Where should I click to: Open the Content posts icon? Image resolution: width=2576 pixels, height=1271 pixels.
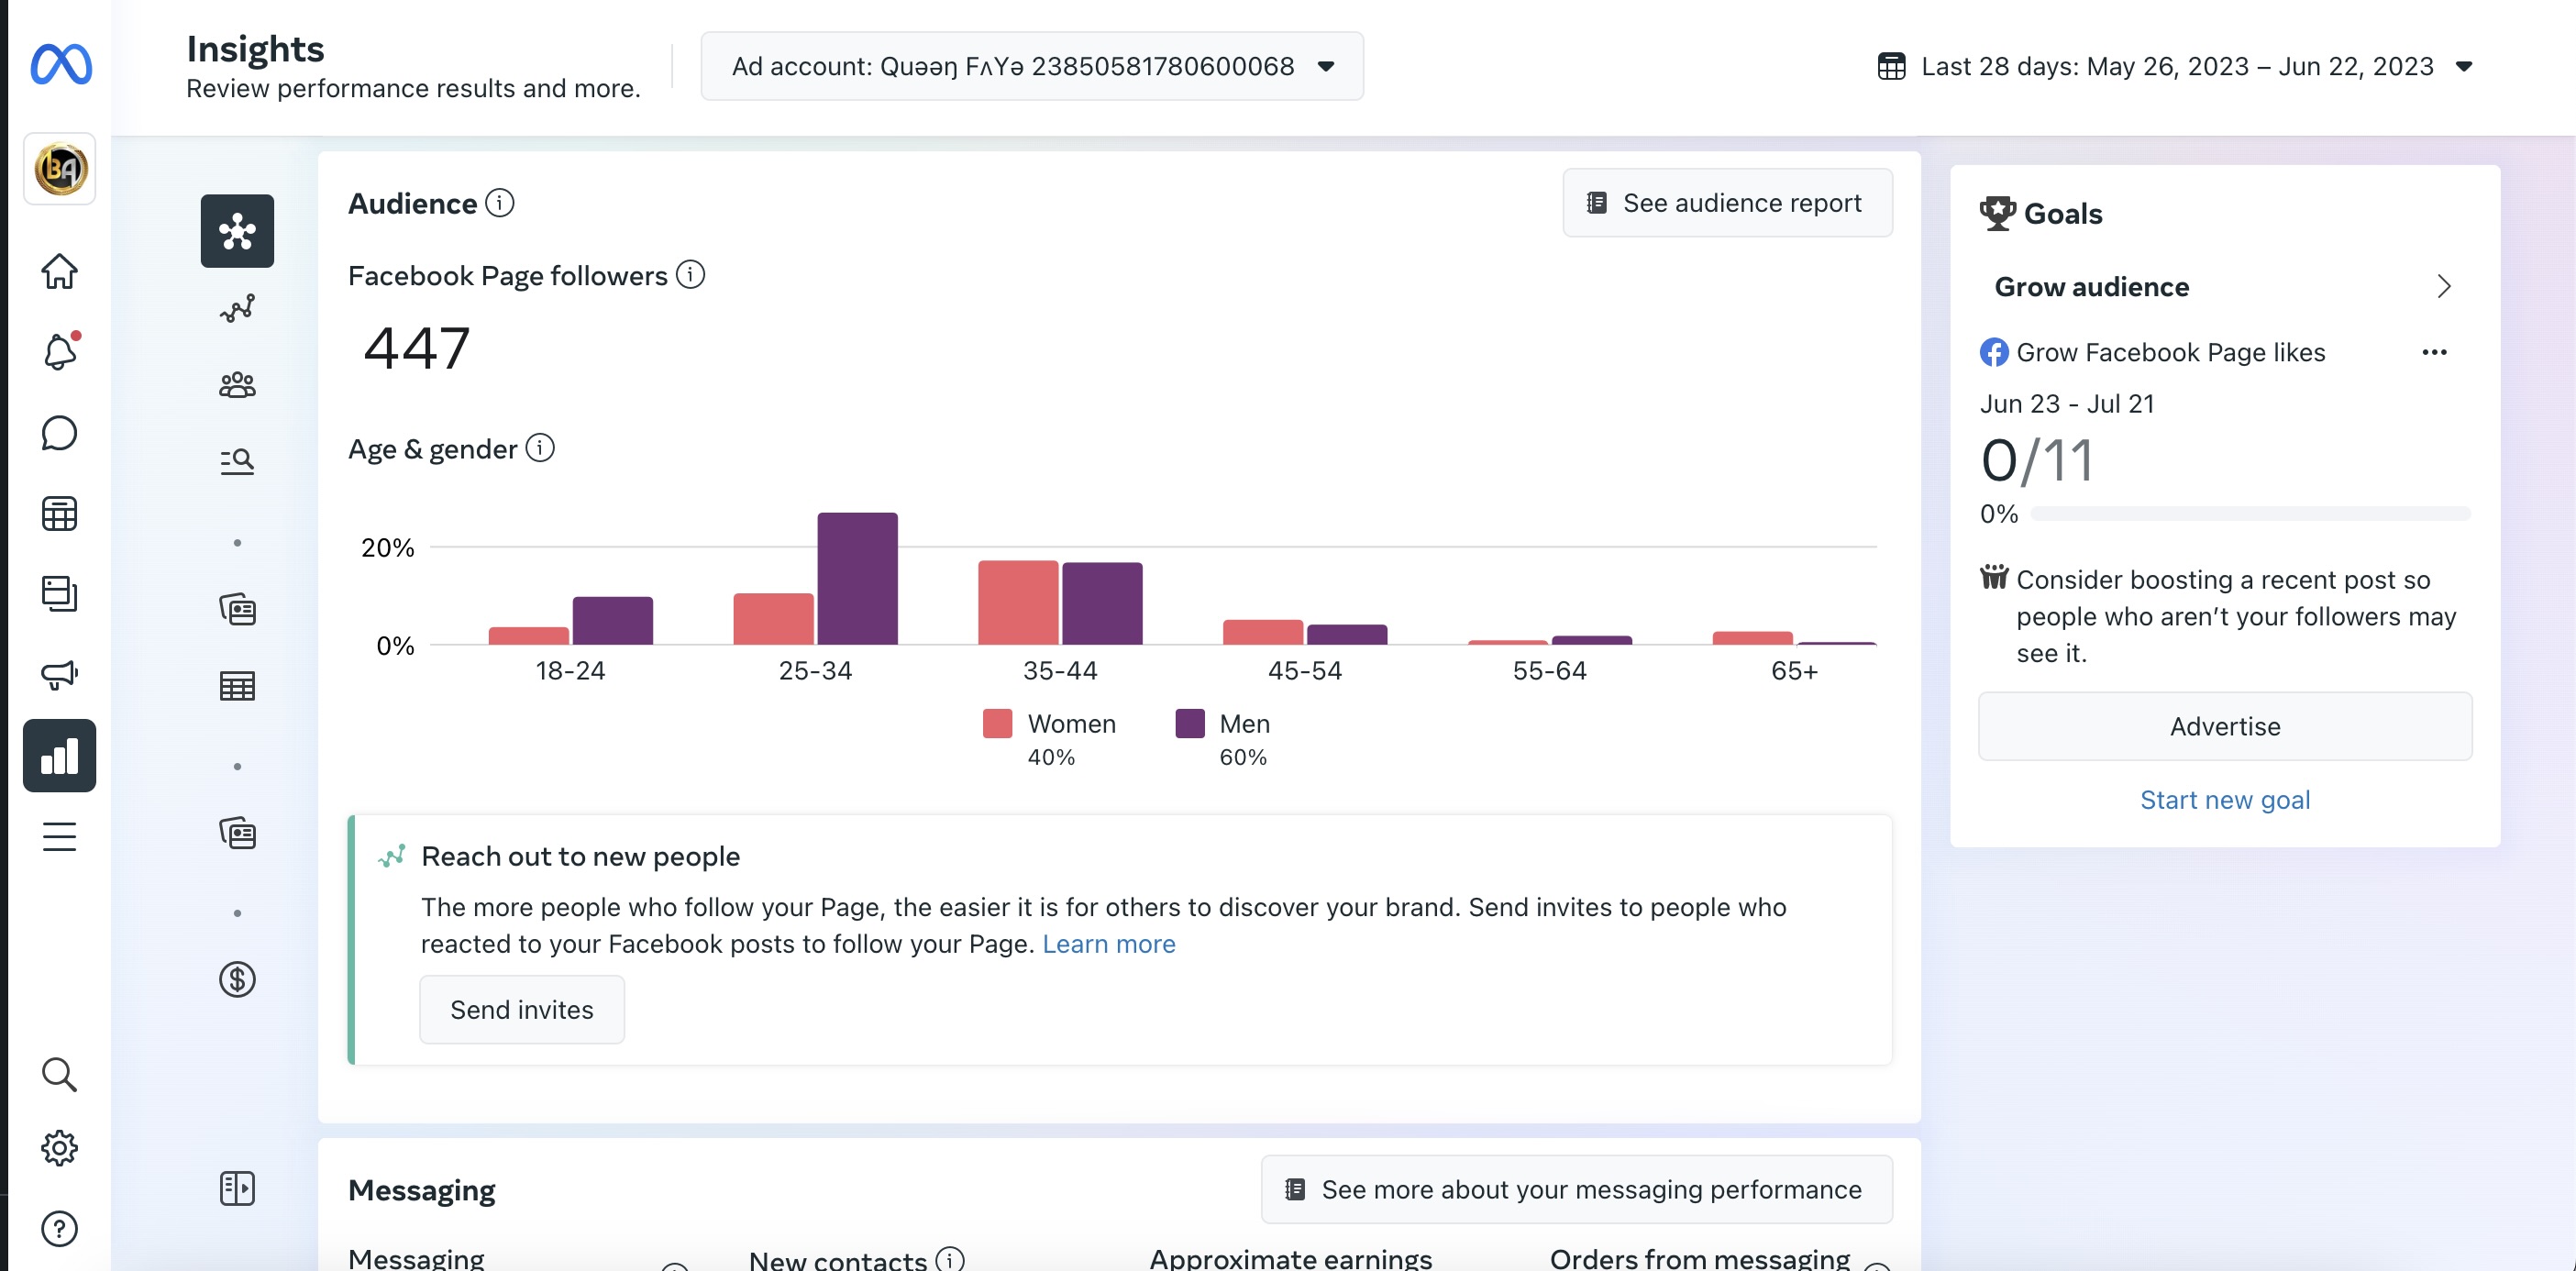59,594
